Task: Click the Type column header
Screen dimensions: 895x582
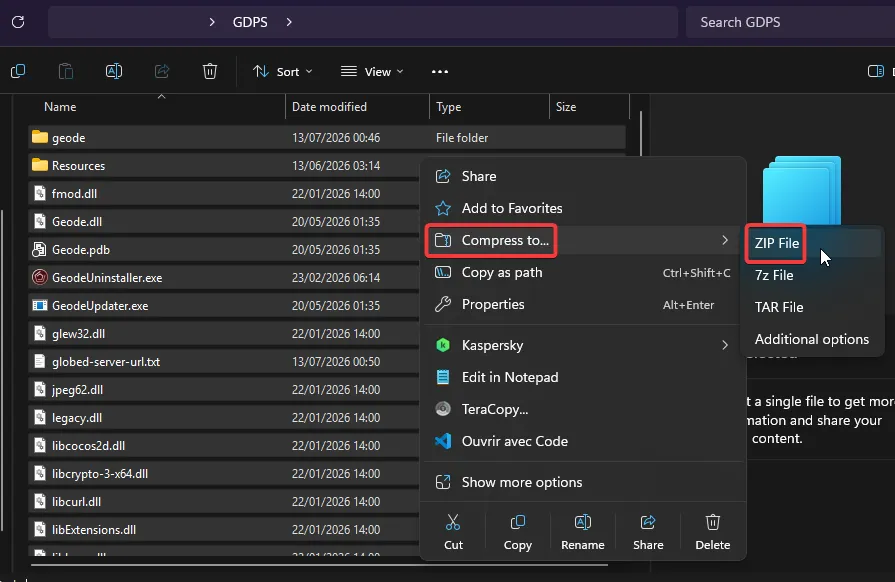Action: tap(489, 107)
